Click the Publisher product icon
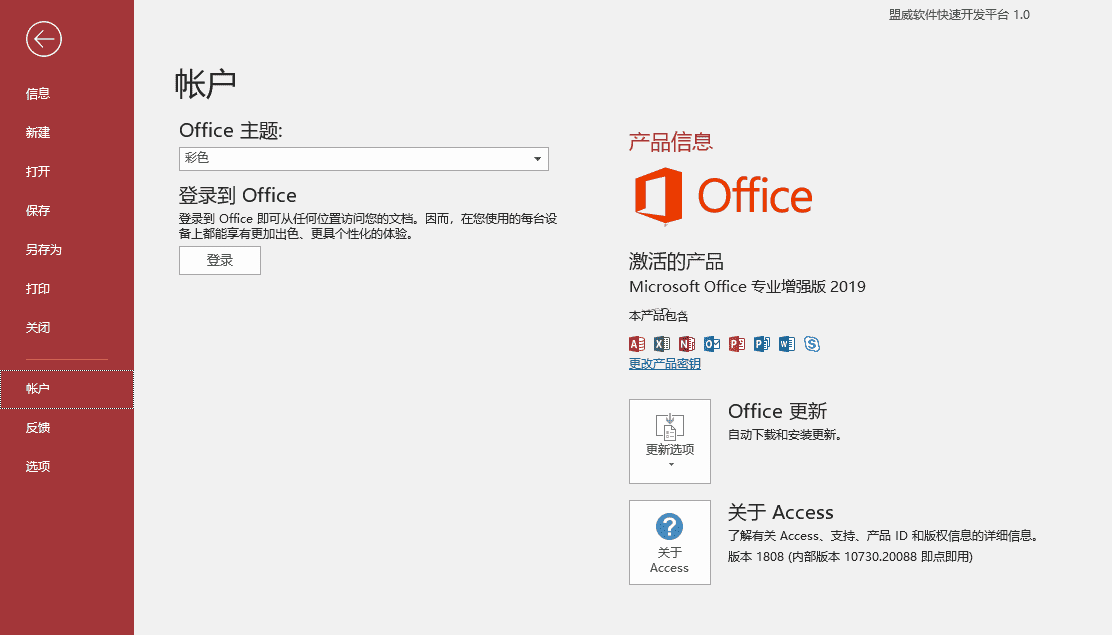The height and width of the screenshot is (635, 1112). (x=762, y=344)
